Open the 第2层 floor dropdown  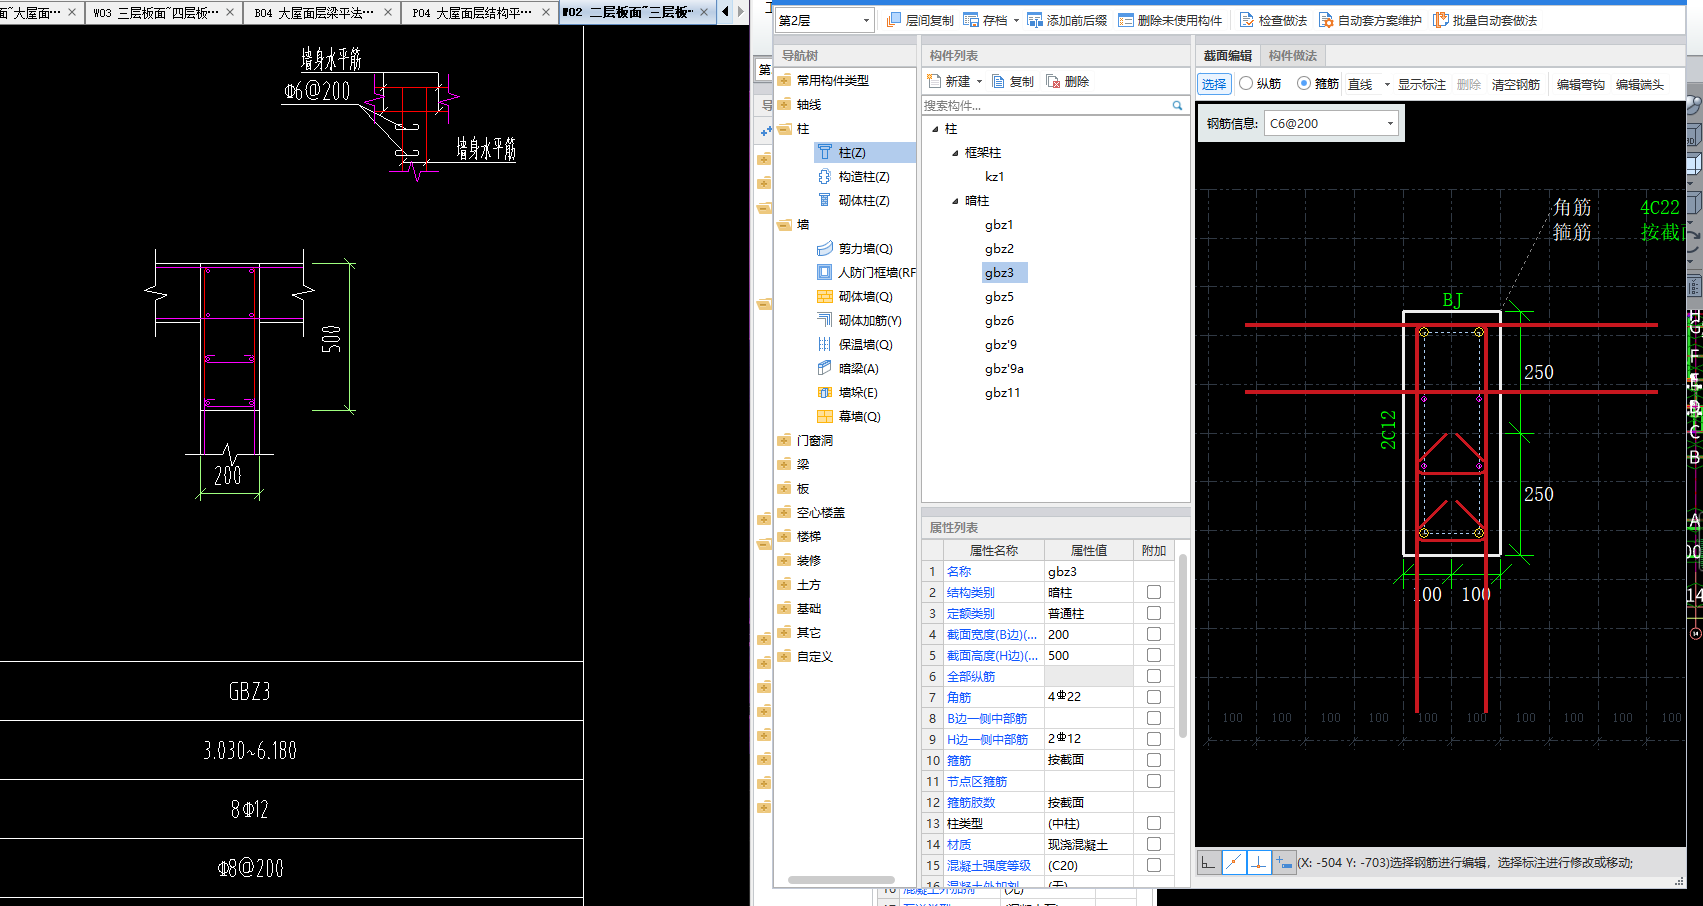pyautogui.click(x=866, y=20)
